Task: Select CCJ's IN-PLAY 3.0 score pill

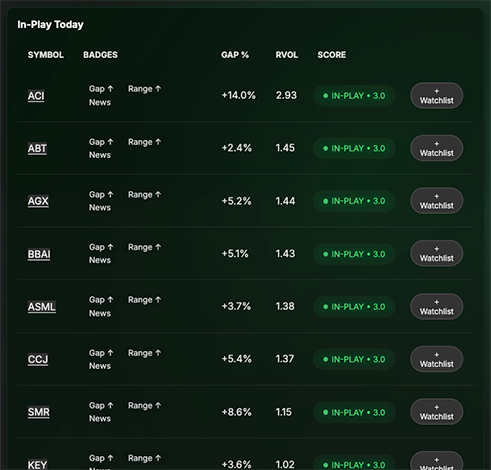Action: [354, 359]
